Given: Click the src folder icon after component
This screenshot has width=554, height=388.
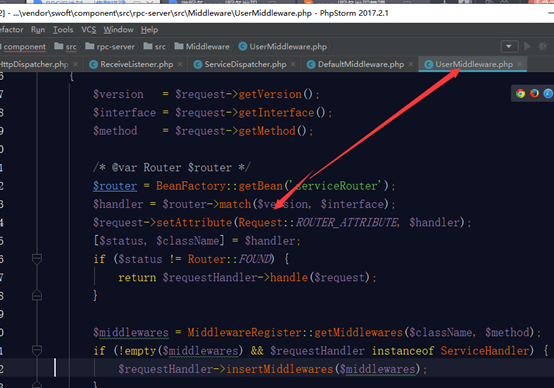Looking at the screenshot, I should pyautogui.click(x=59, y=46).
